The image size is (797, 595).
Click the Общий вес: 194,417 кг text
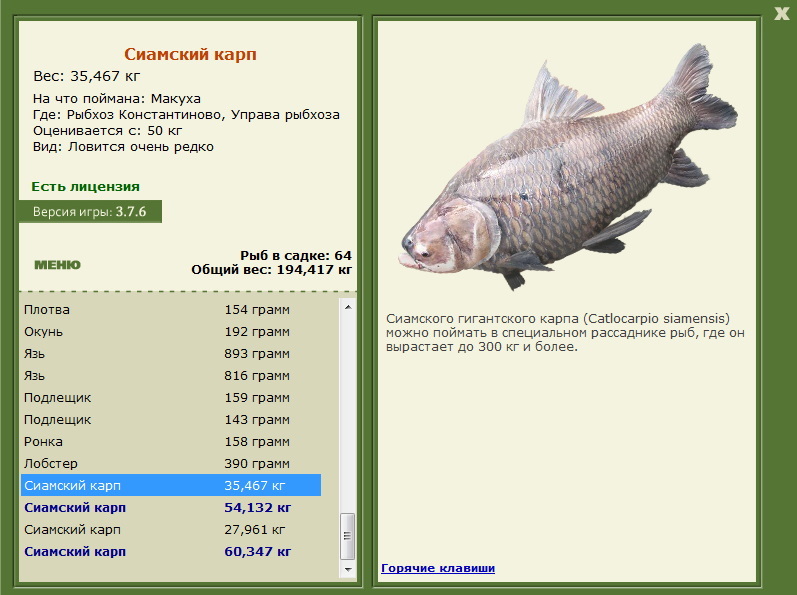271,269
